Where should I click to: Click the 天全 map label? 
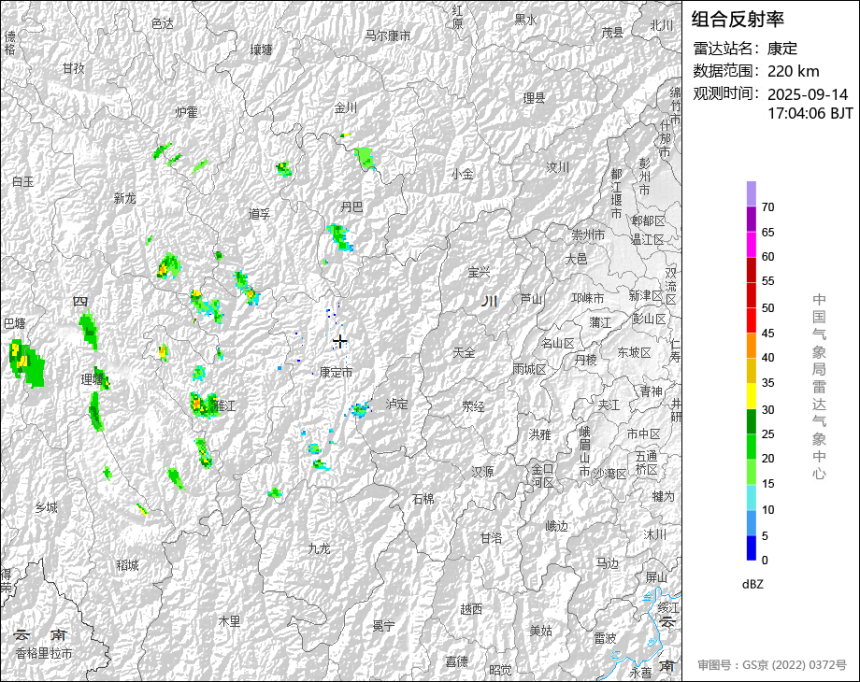pos(464,353)
